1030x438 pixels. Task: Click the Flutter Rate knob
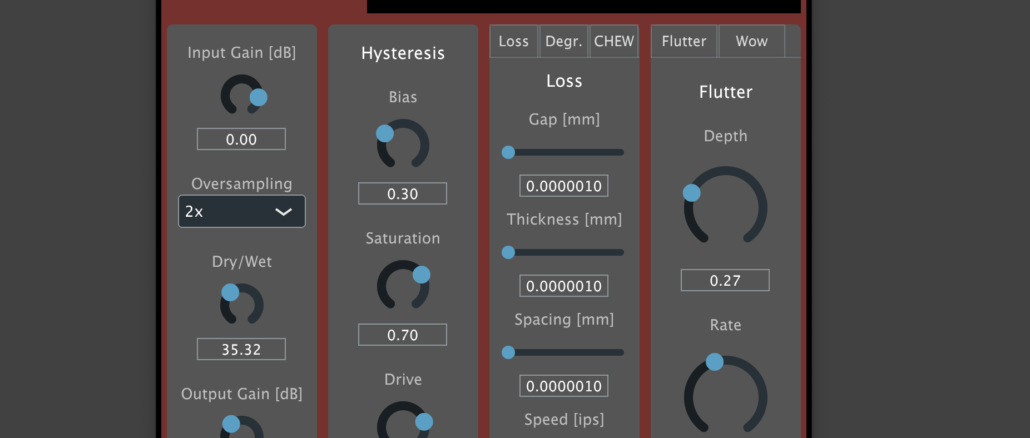pos(725,394)
